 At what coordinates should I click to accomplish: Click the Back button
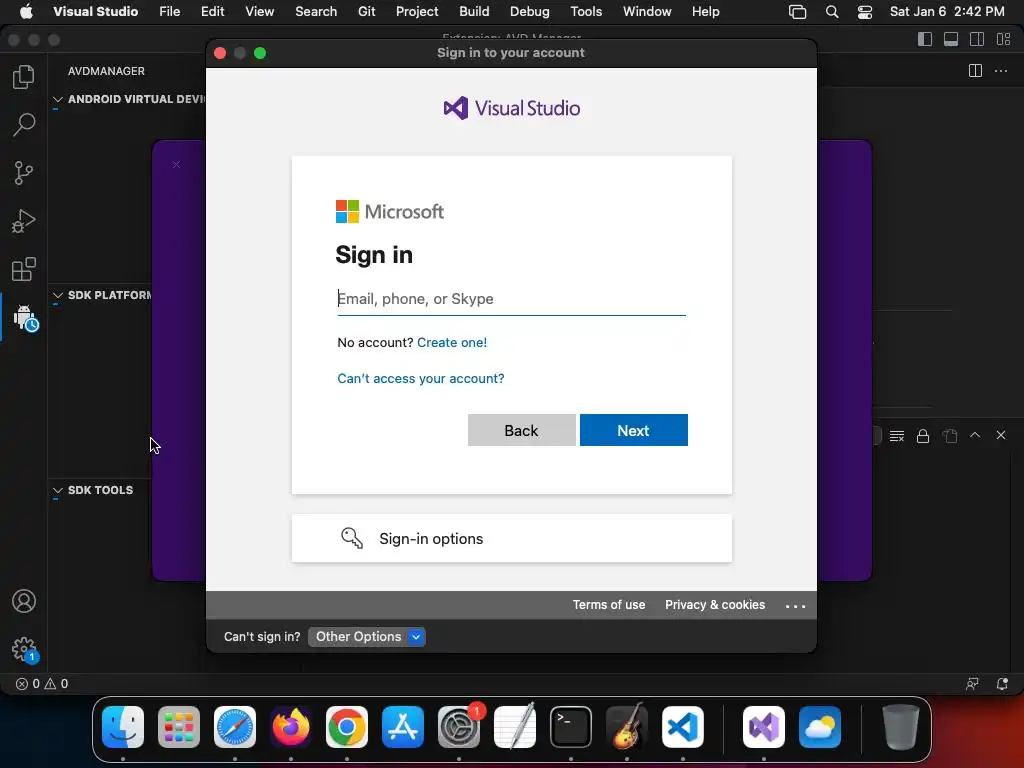521,430
